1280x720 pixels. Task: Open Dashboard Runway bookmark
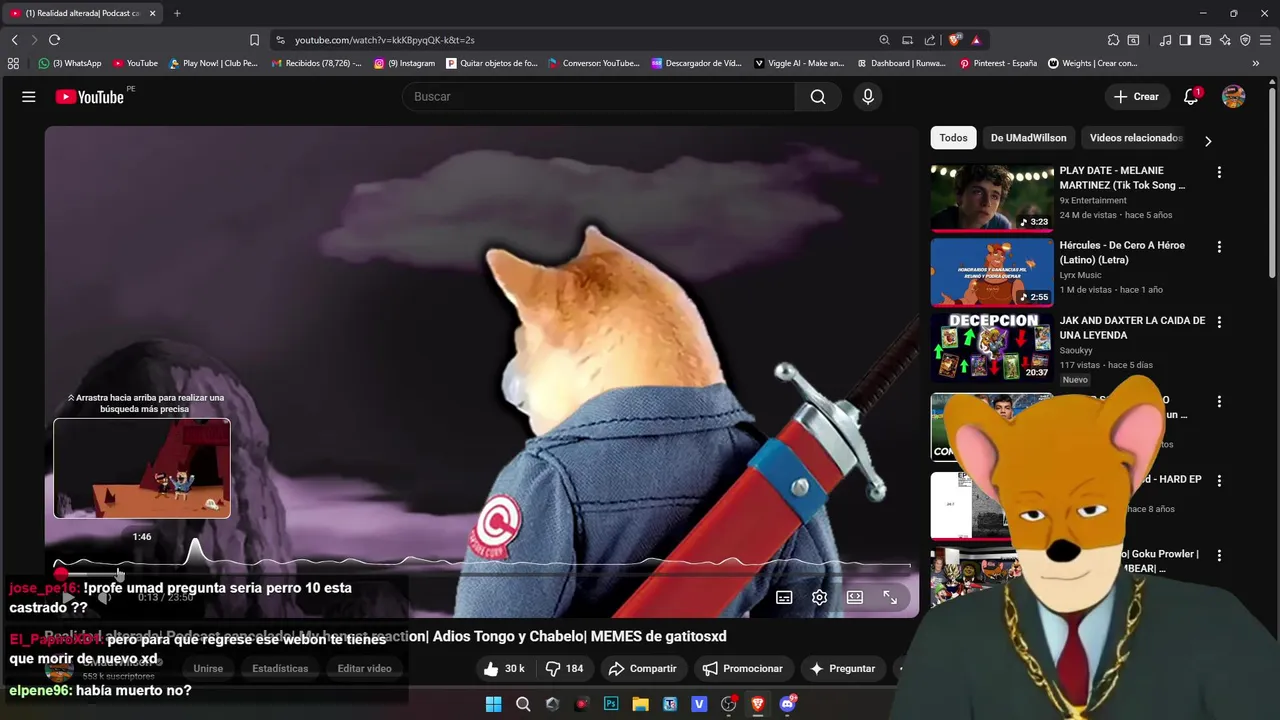click(901, 63)
